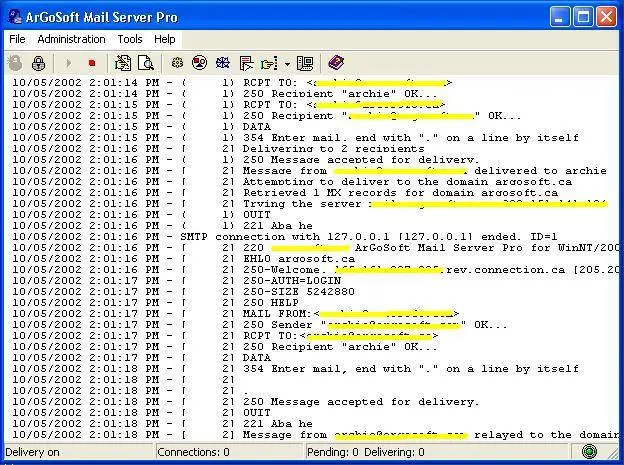This screenshot has width=624, height=465.
Task: Click the clear log documents icon
Action: pyautogui.click(x=123, y=63)
